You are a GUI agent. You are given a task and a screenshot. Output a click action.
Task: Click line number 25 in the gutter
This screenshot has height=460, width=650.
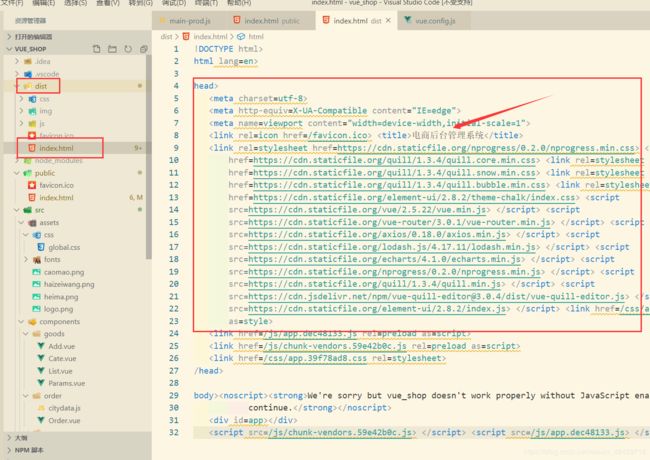click(174, 346)
